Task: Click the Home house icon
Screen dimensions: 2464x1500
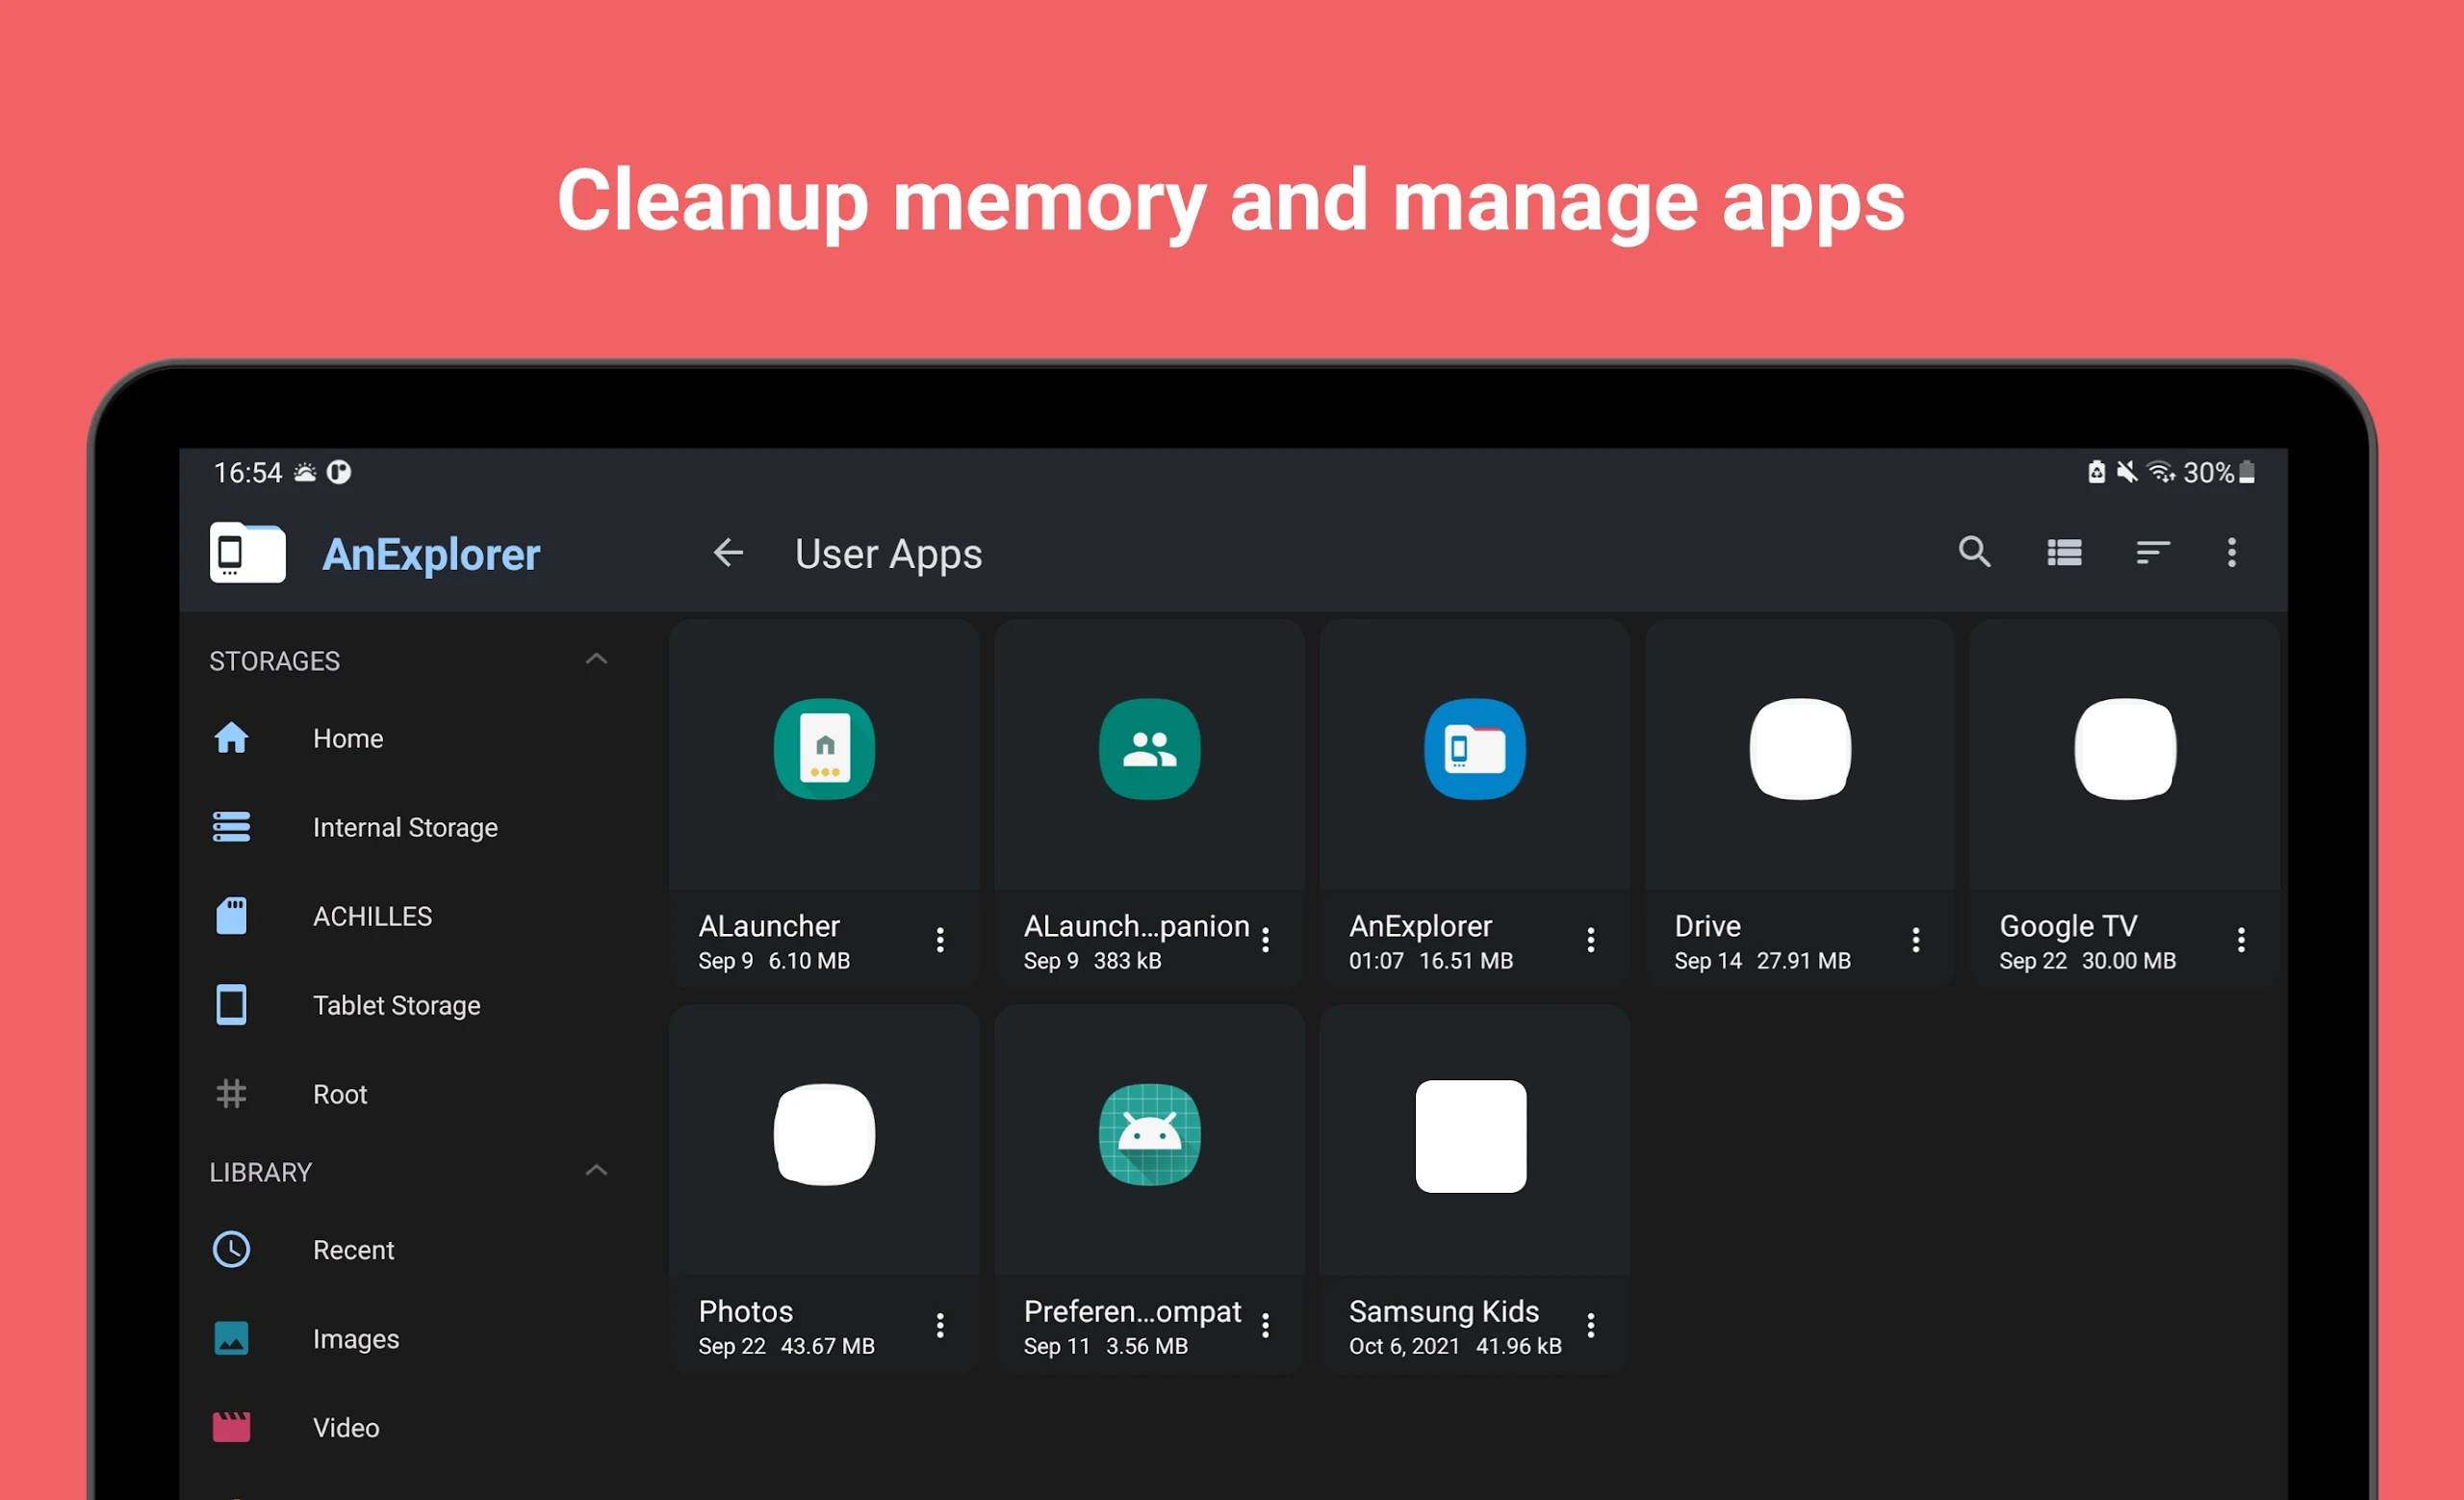Action: pos(231,738)
